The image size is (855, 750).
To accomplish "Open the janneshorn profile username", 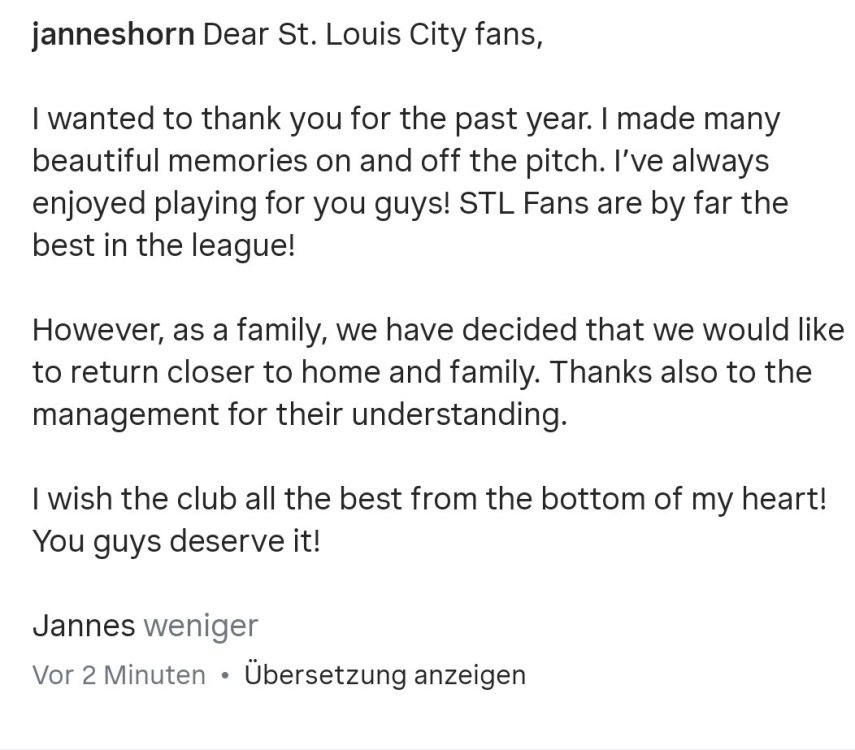I will pos(113,38).
